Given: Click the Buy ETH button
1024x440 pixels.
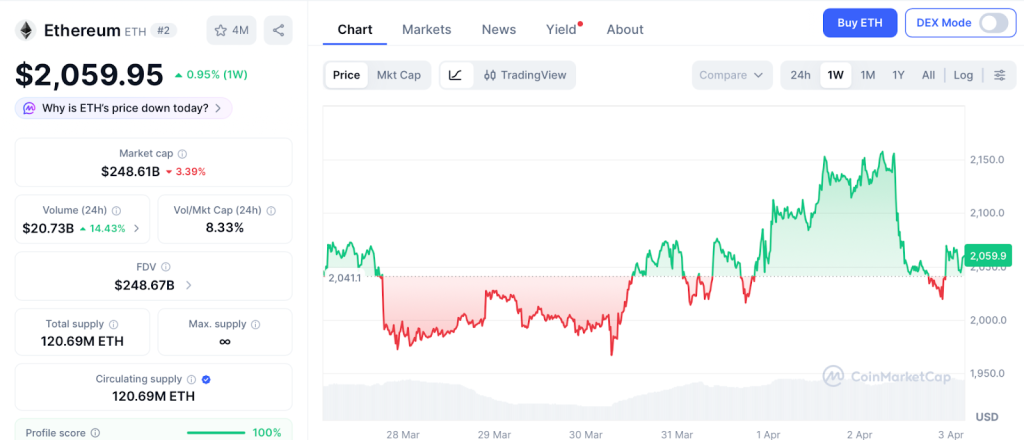Looking at the screenshot, I should 859,23.
